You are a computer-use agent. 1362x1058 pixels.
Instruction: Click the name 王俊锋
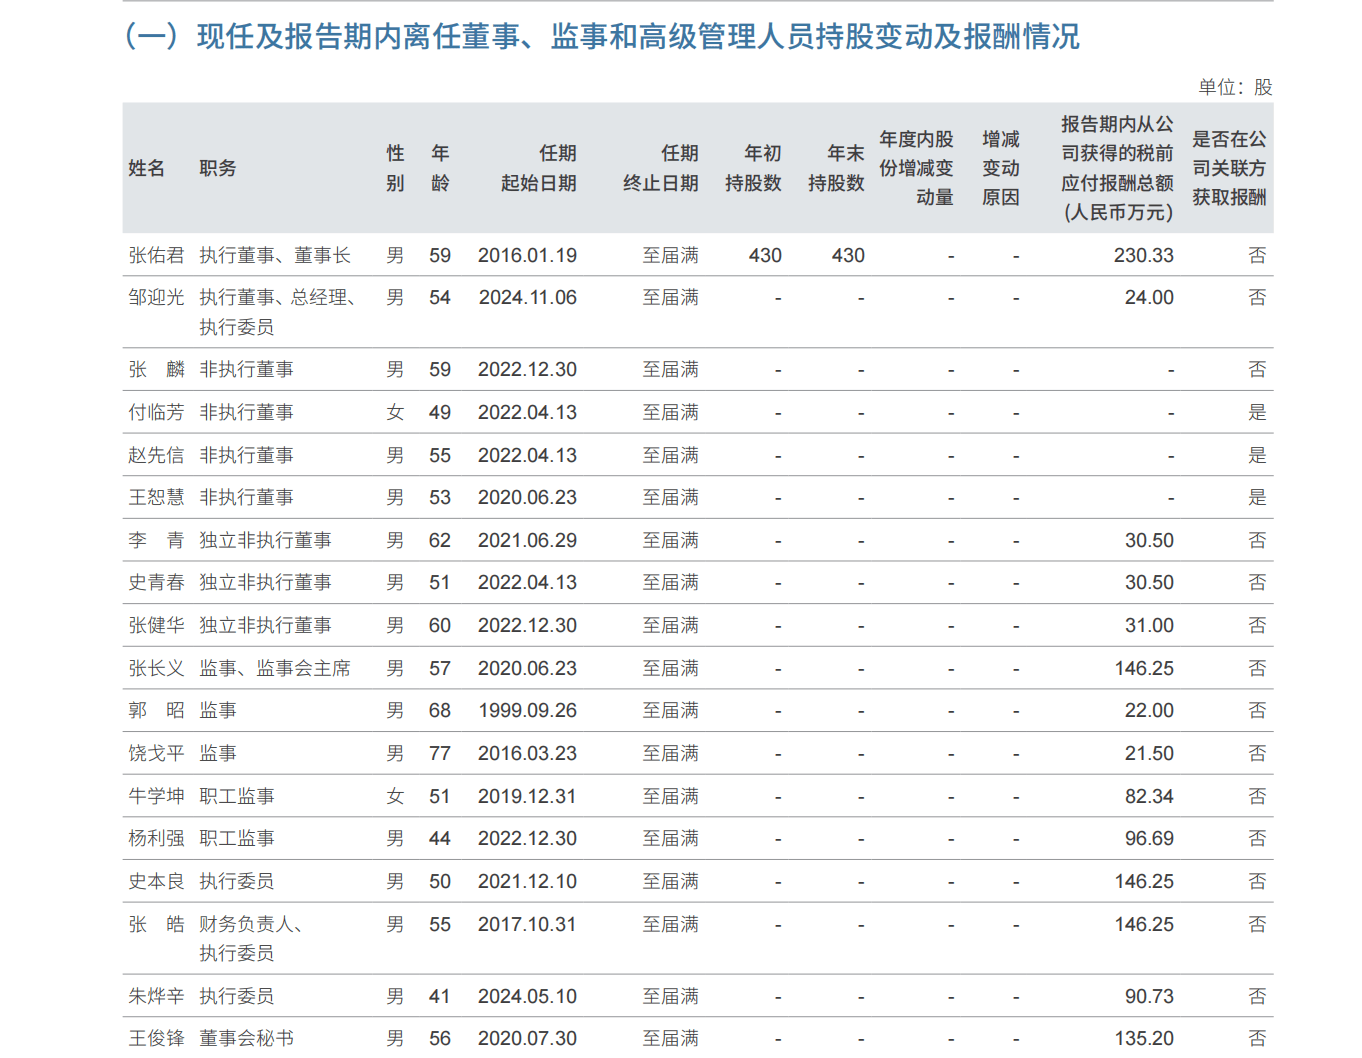[156, 1038]
